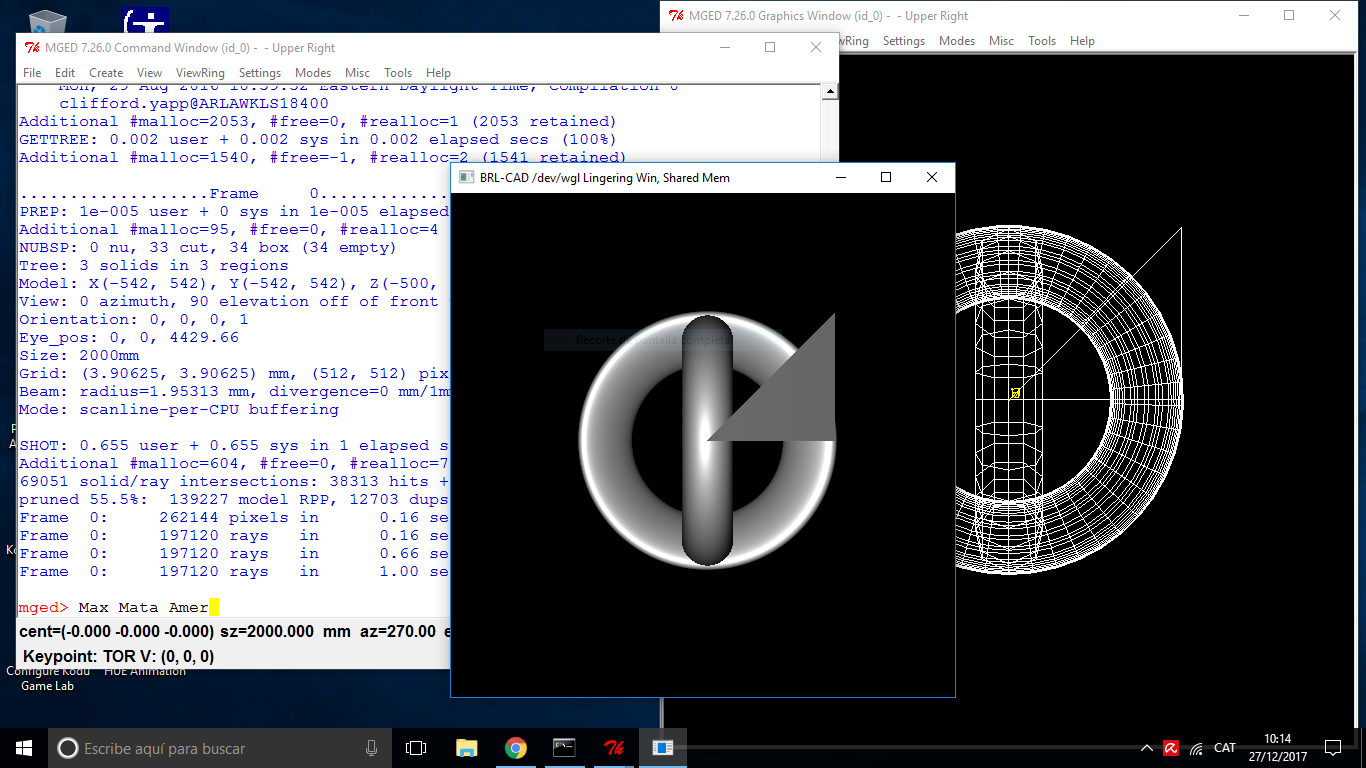Open Action Center notifications icon
Image resolution: width=1366 pixels, height=768 pixels.
1332,748
